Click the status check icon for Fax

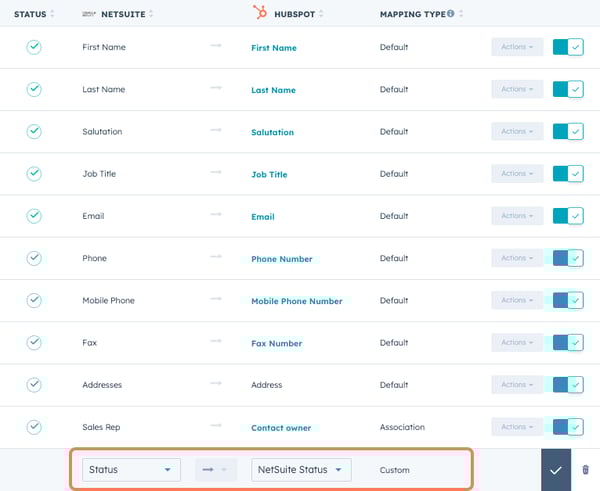point(34,343)
